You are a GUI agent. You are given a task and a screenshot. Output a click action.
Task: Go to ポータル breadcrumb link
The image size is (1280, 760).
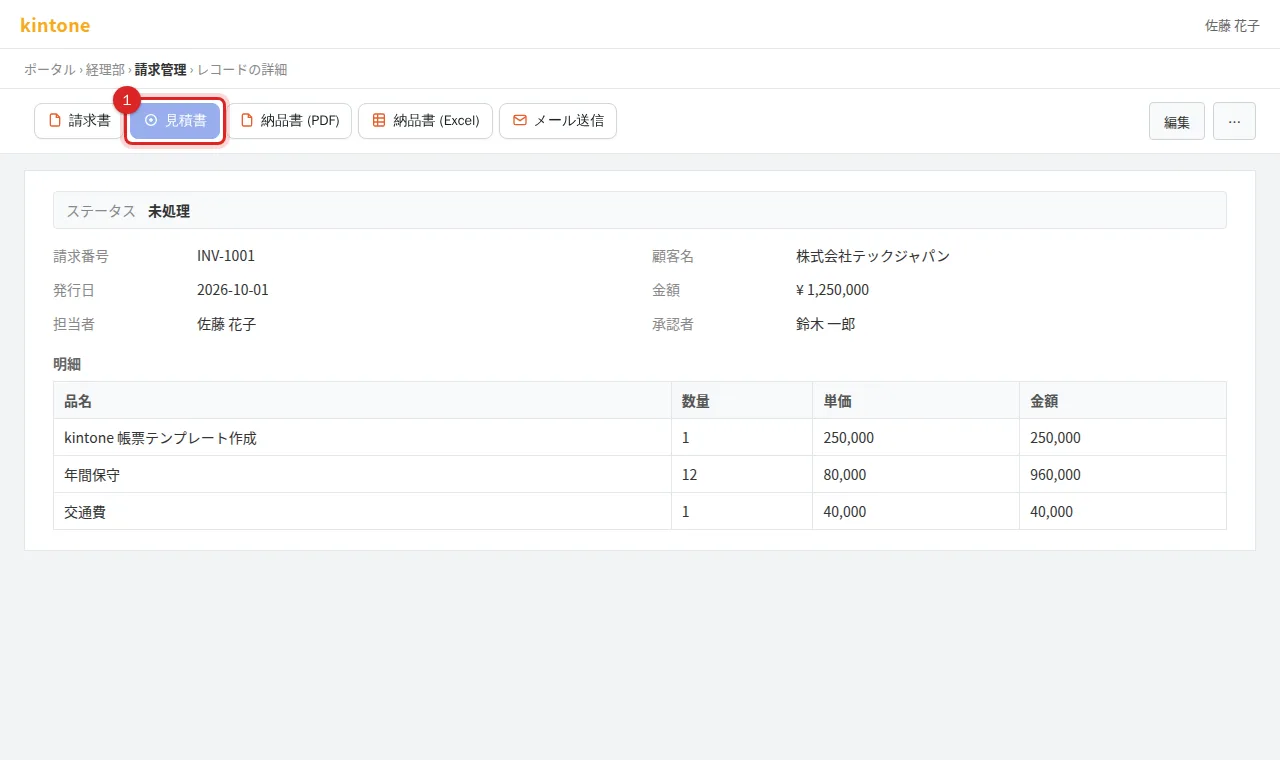50,69
